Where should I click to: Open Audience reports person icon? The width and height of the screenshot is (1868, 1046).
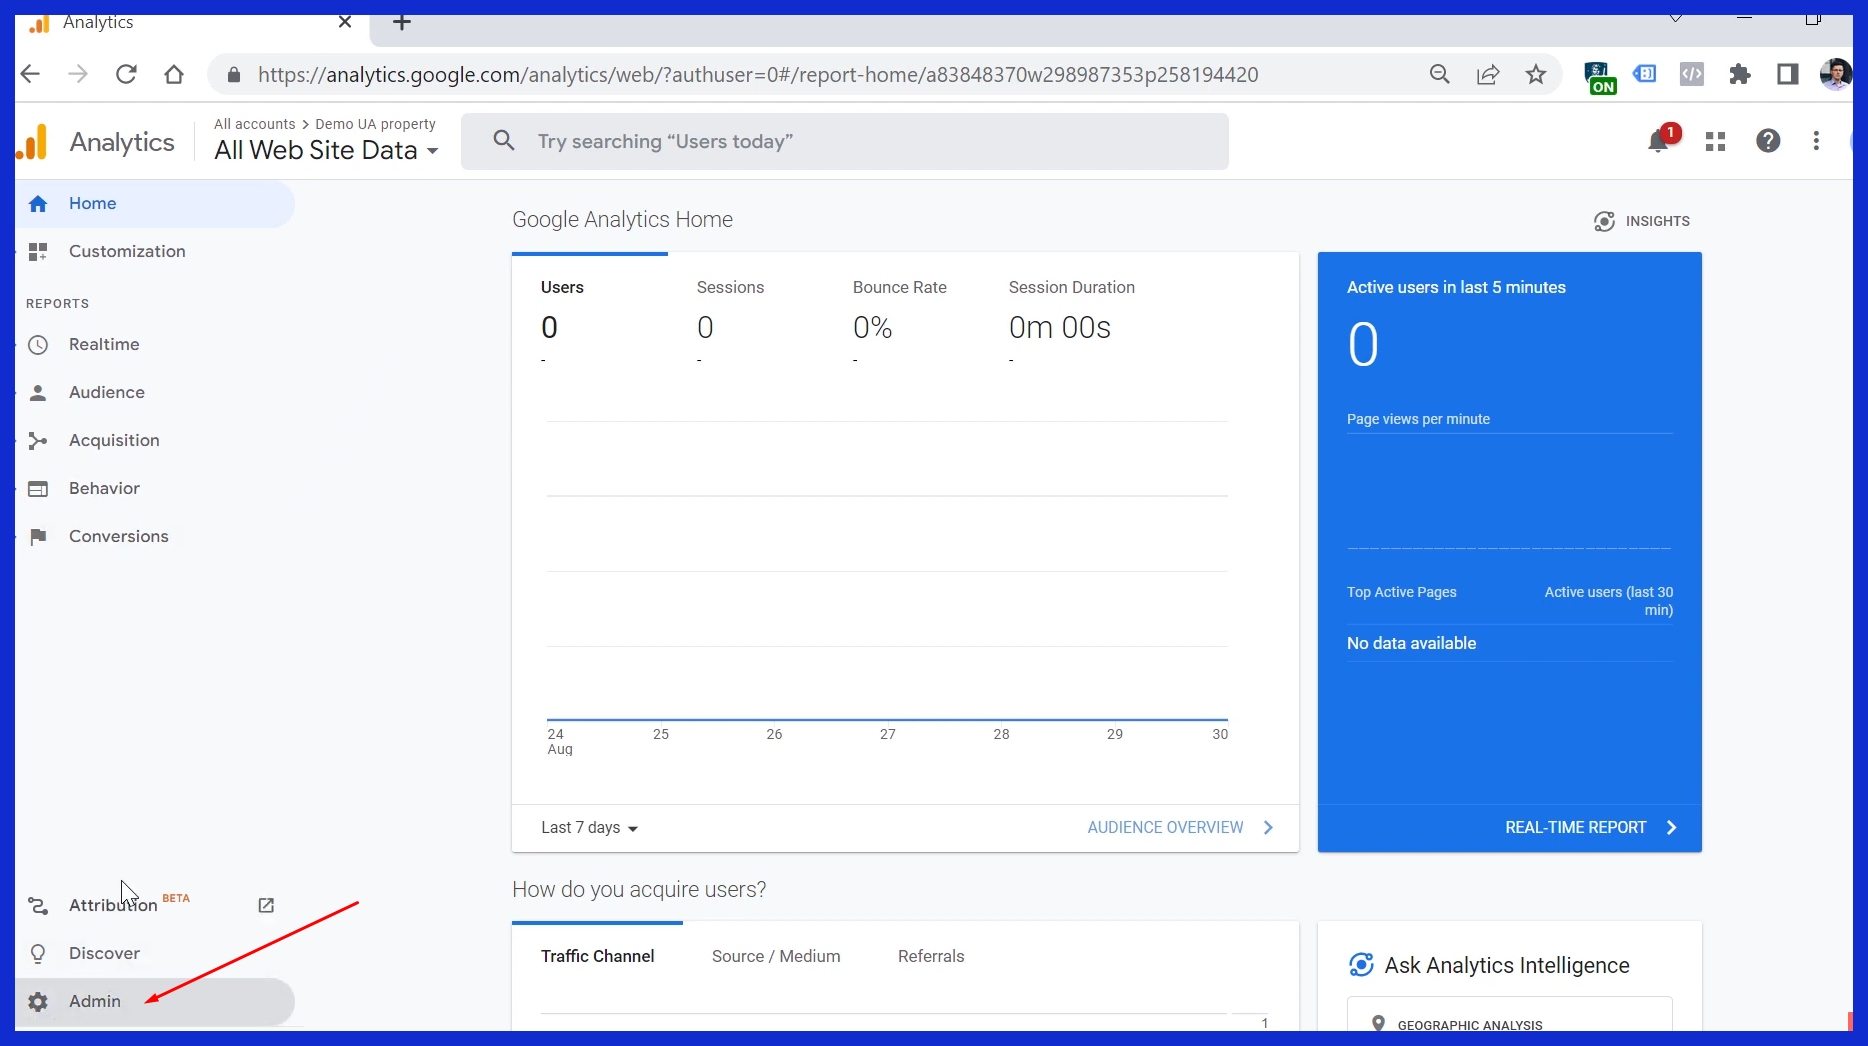(38, 393)
